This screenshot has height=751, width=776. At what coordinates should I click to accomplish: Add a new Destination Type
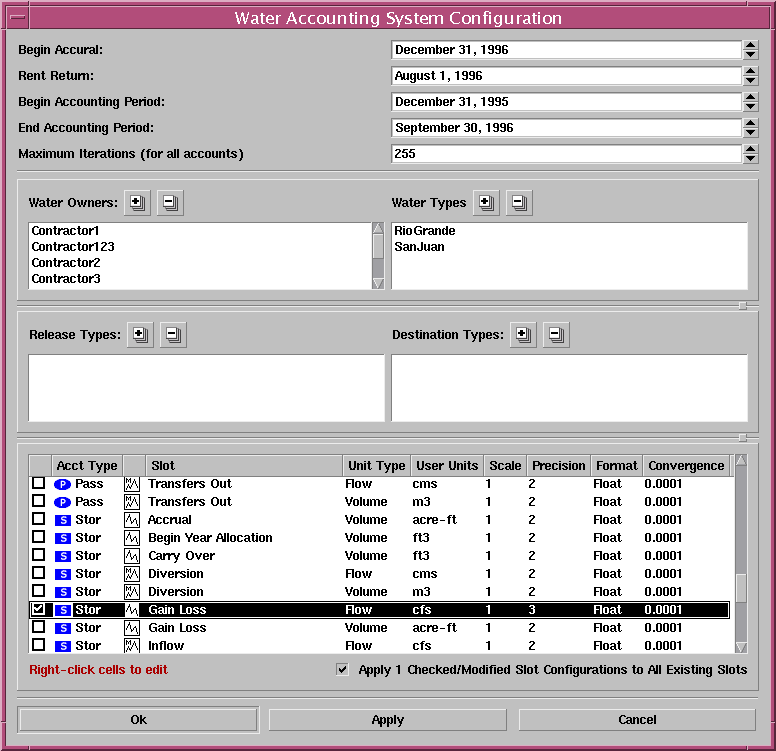[x=523, y=335]
